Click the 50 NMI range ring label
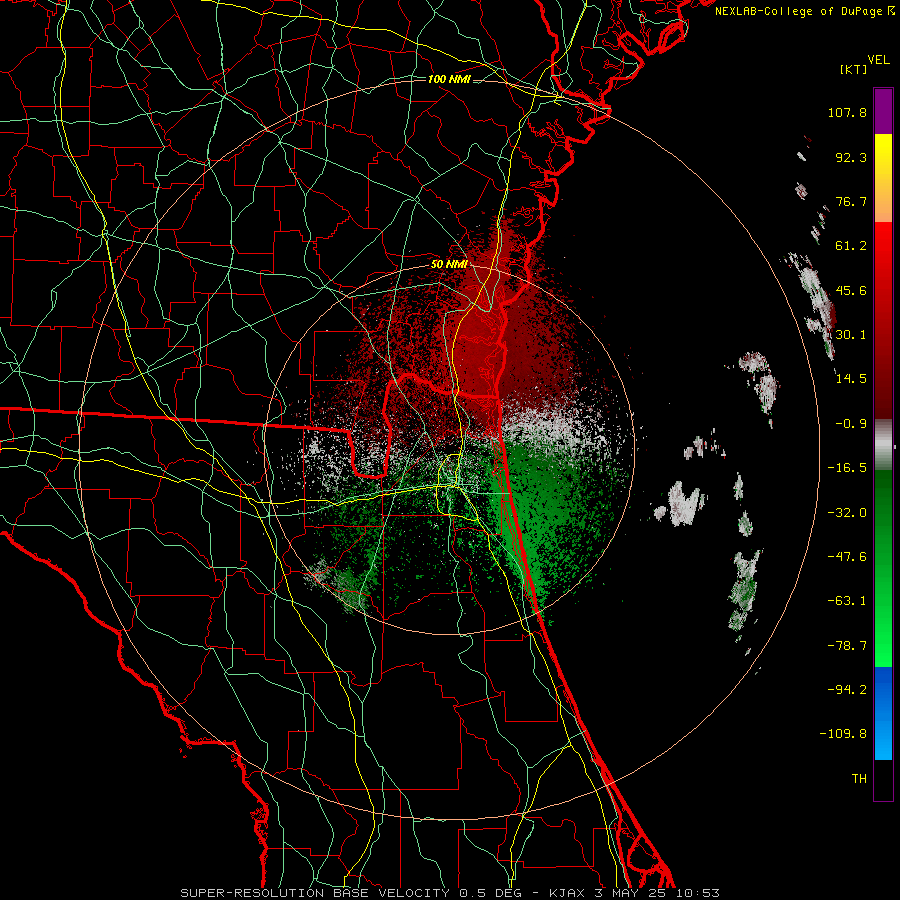This screenshot has height=900, width=900. [x=449, y=264]
